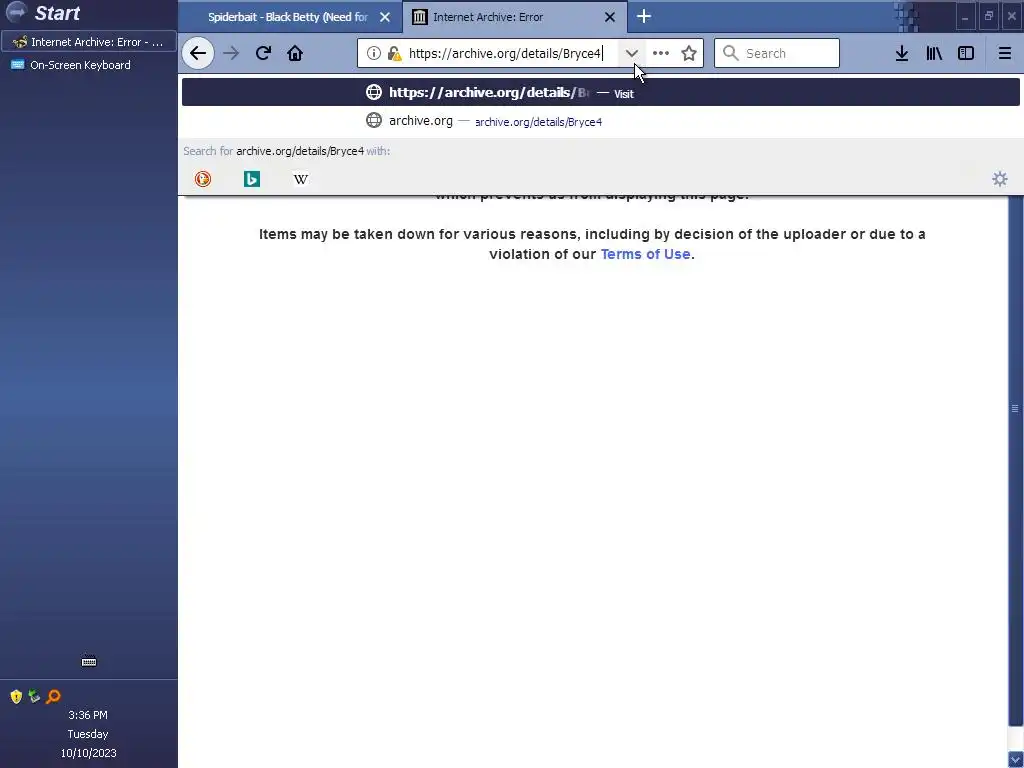The width and height of the screenshot is (1024, 768).
Task: Follow the Terms of Use link
Action: 645,254
